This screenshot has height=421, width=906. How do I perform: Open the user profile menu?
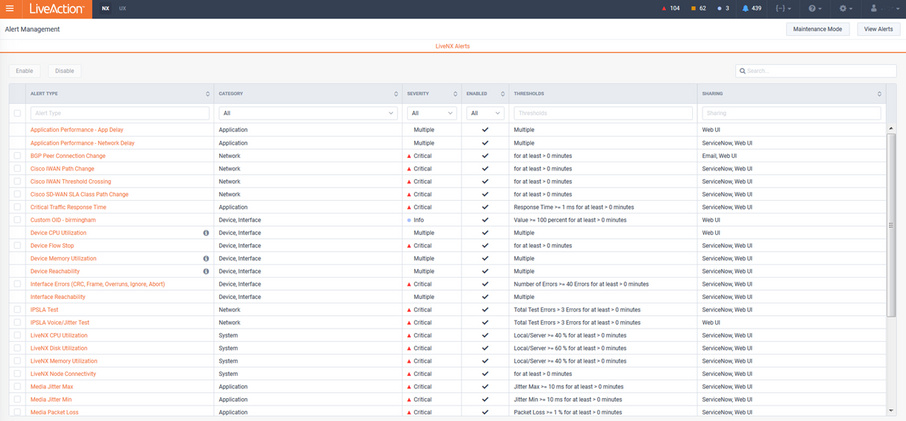tap(884, 9)
